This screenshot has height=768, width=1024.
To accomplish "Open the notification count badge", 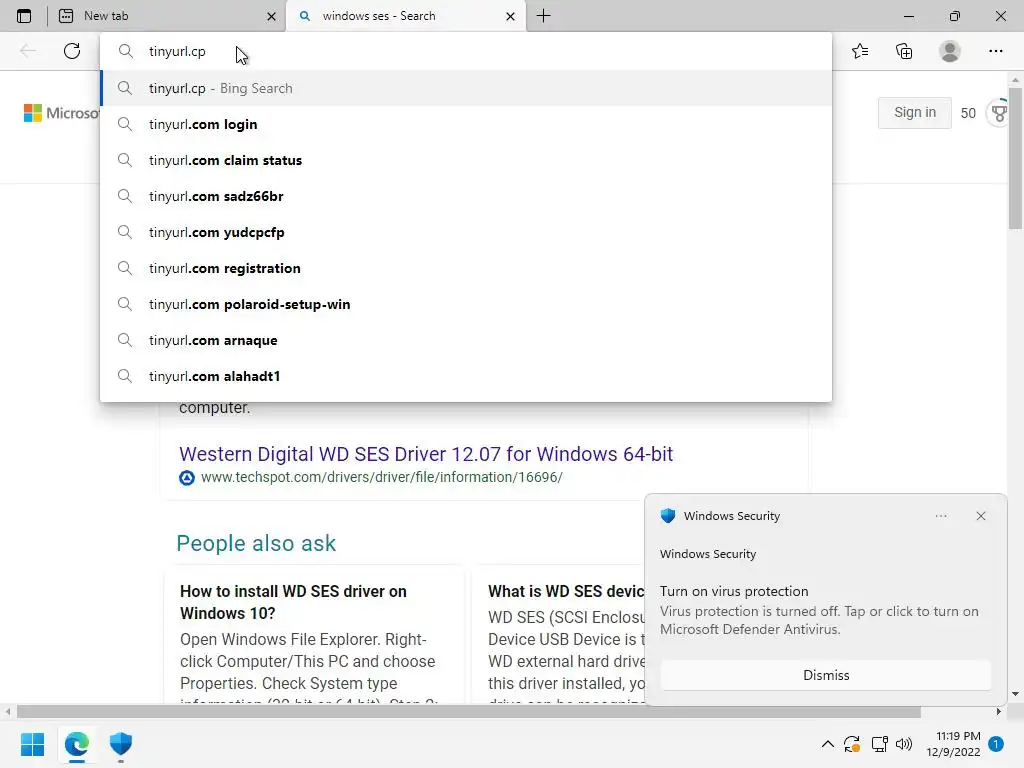I will [996, 744].
